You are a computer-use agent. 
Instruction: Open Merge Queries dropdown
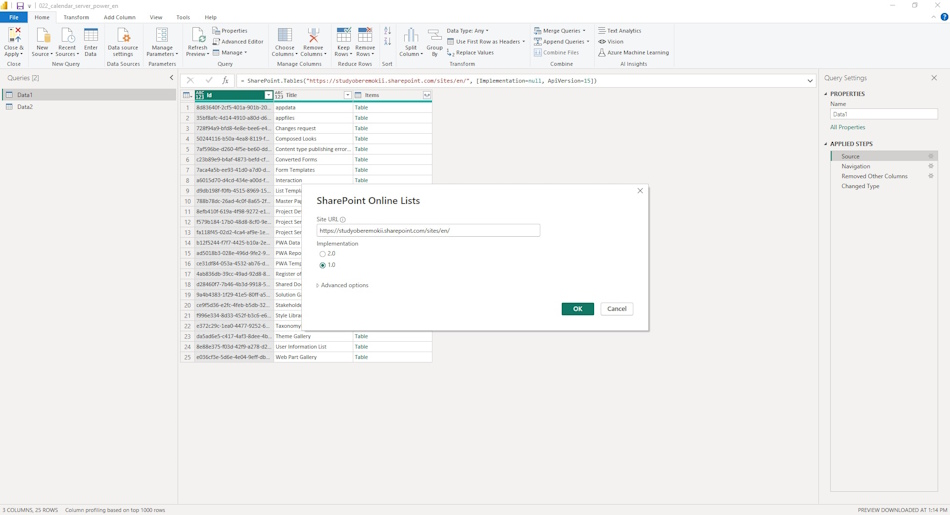(559, 31)
